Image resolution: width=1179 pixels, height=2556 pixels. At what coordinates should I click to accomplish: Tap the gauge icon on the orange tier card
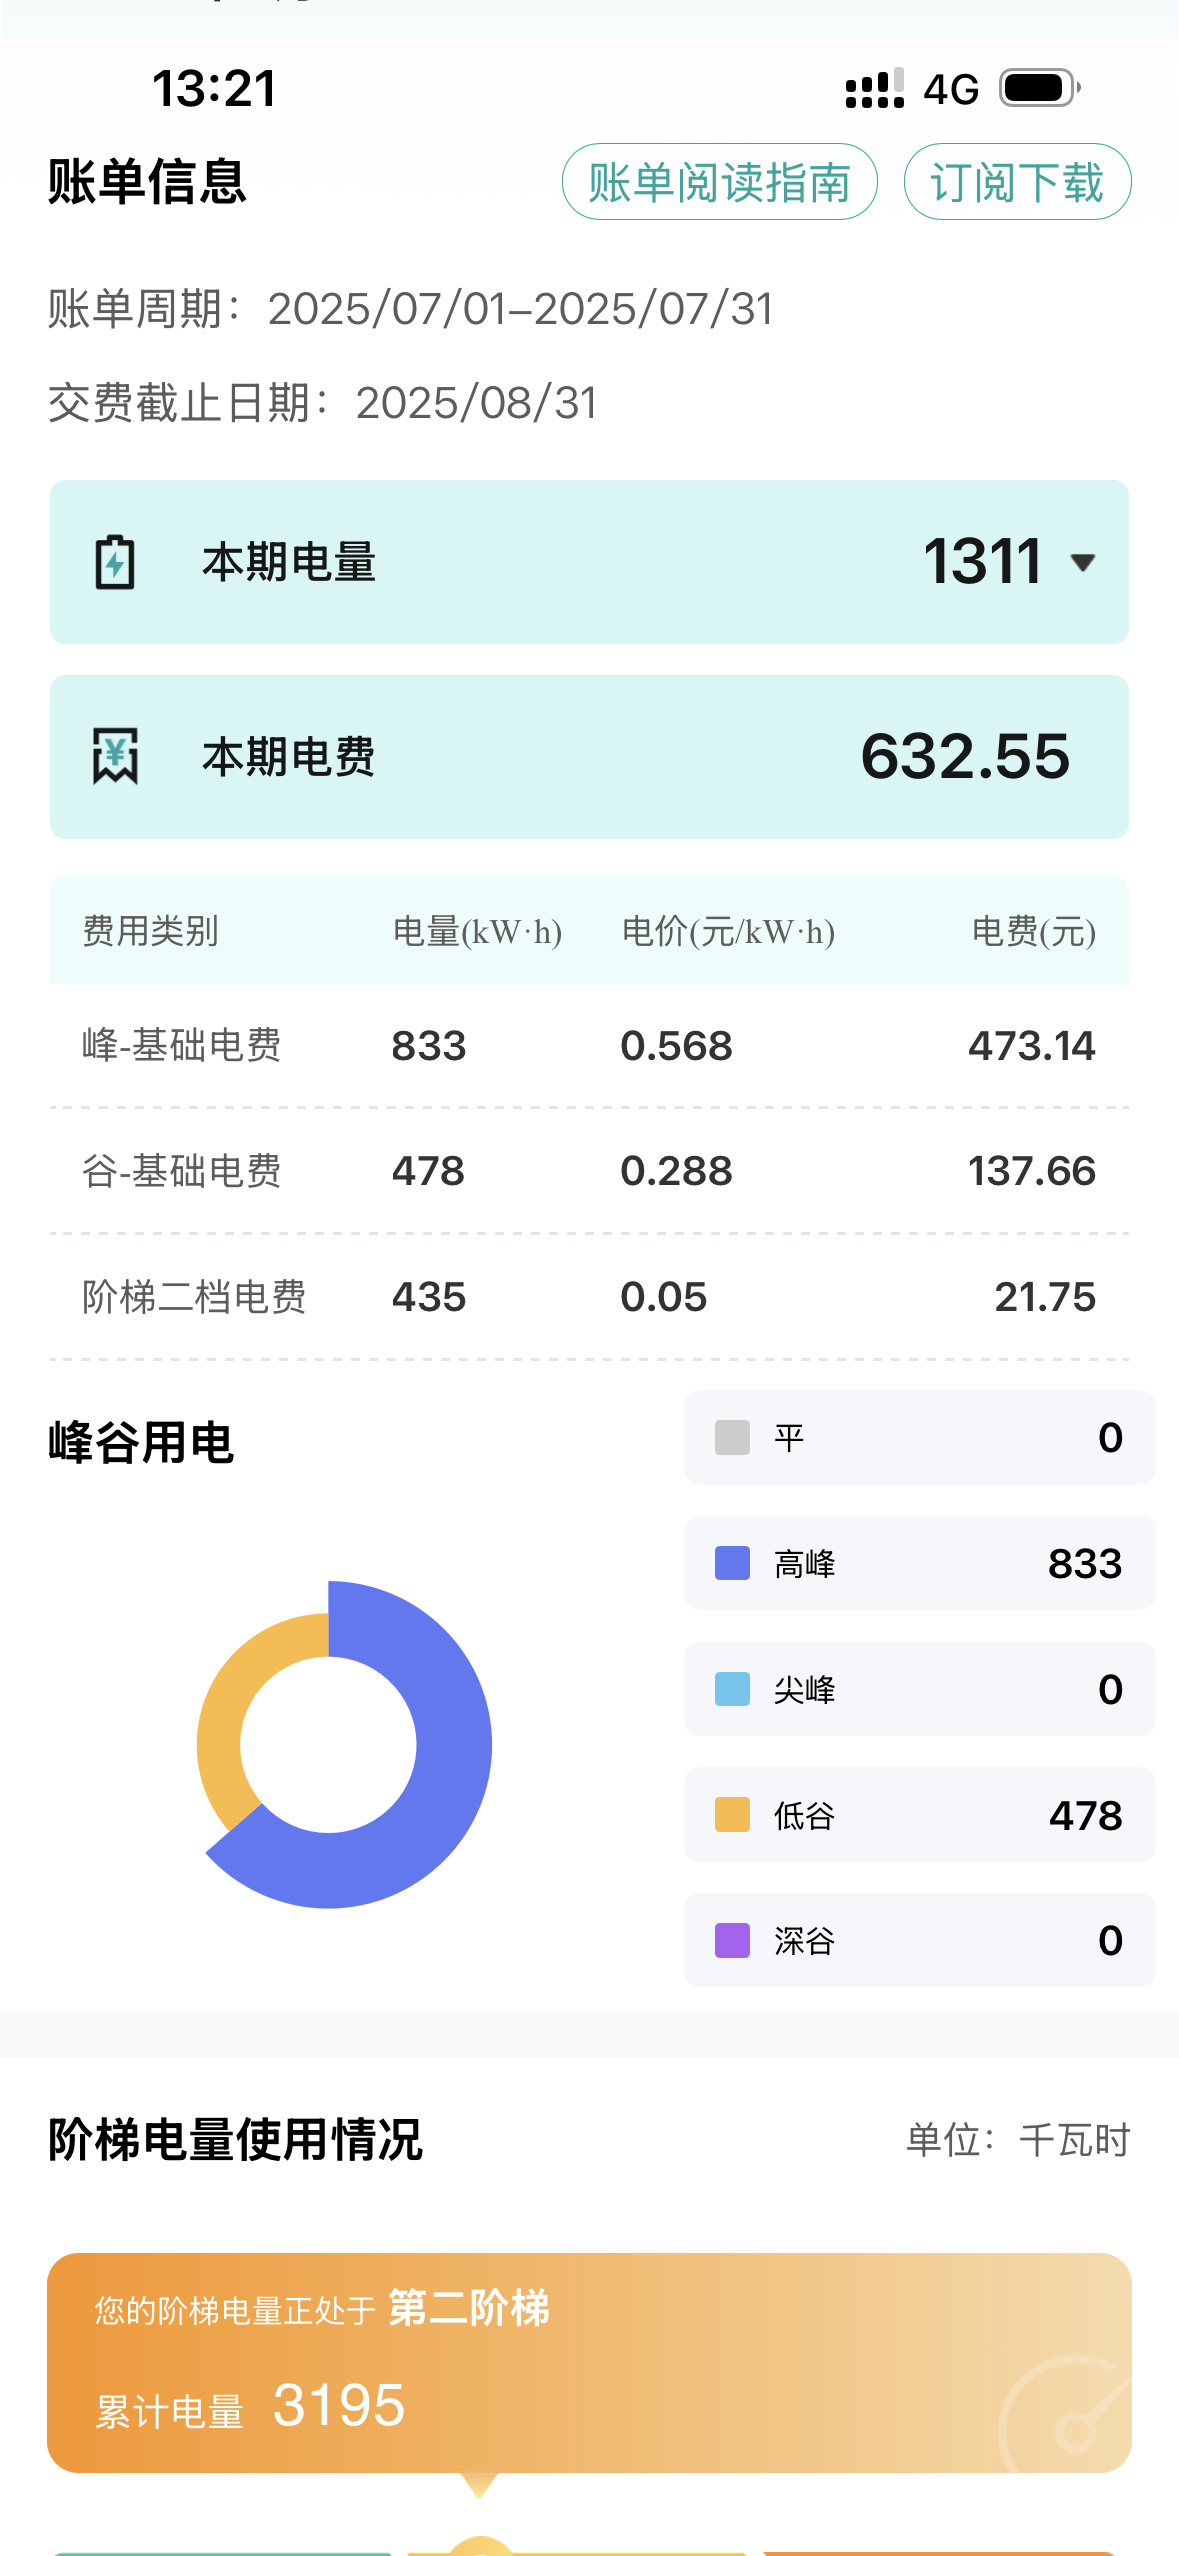[x=1072, y=2420]
